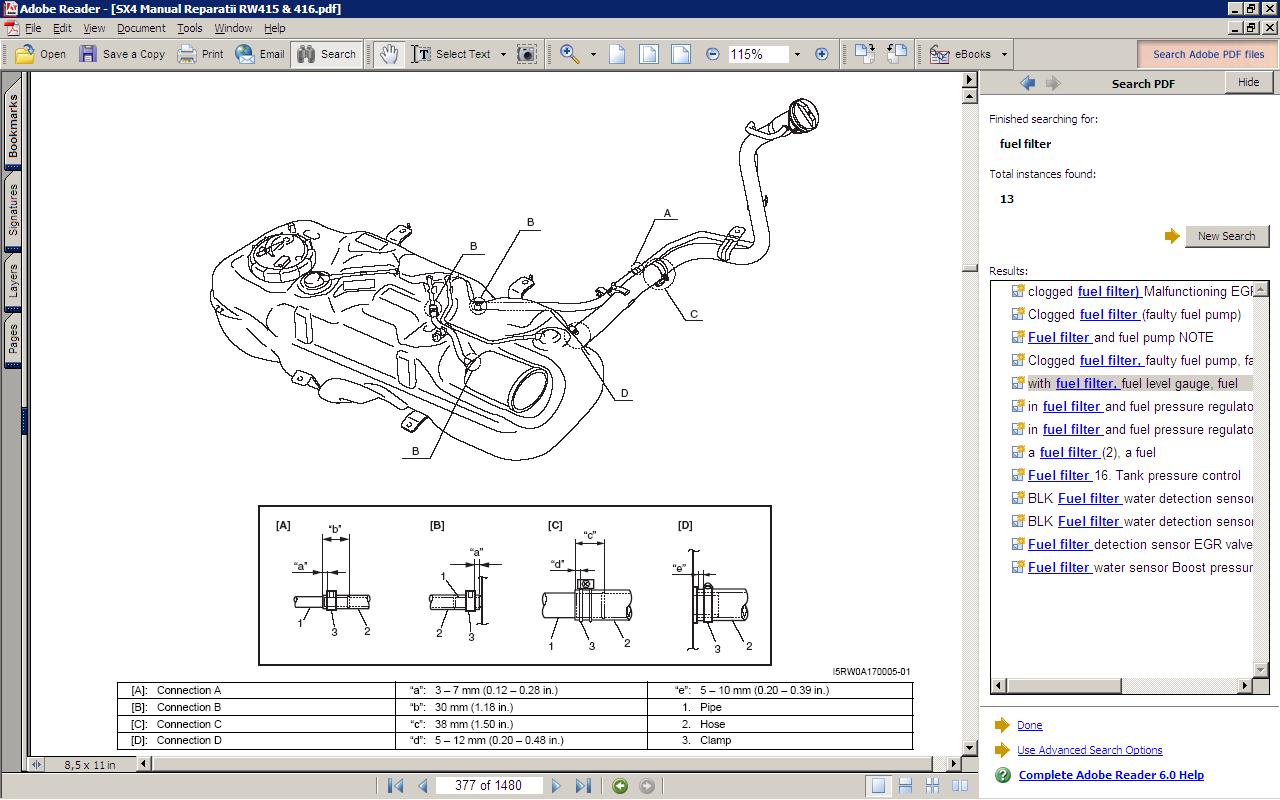
Task: Open Select Text tool dropdown arrow
Action: 503,54
